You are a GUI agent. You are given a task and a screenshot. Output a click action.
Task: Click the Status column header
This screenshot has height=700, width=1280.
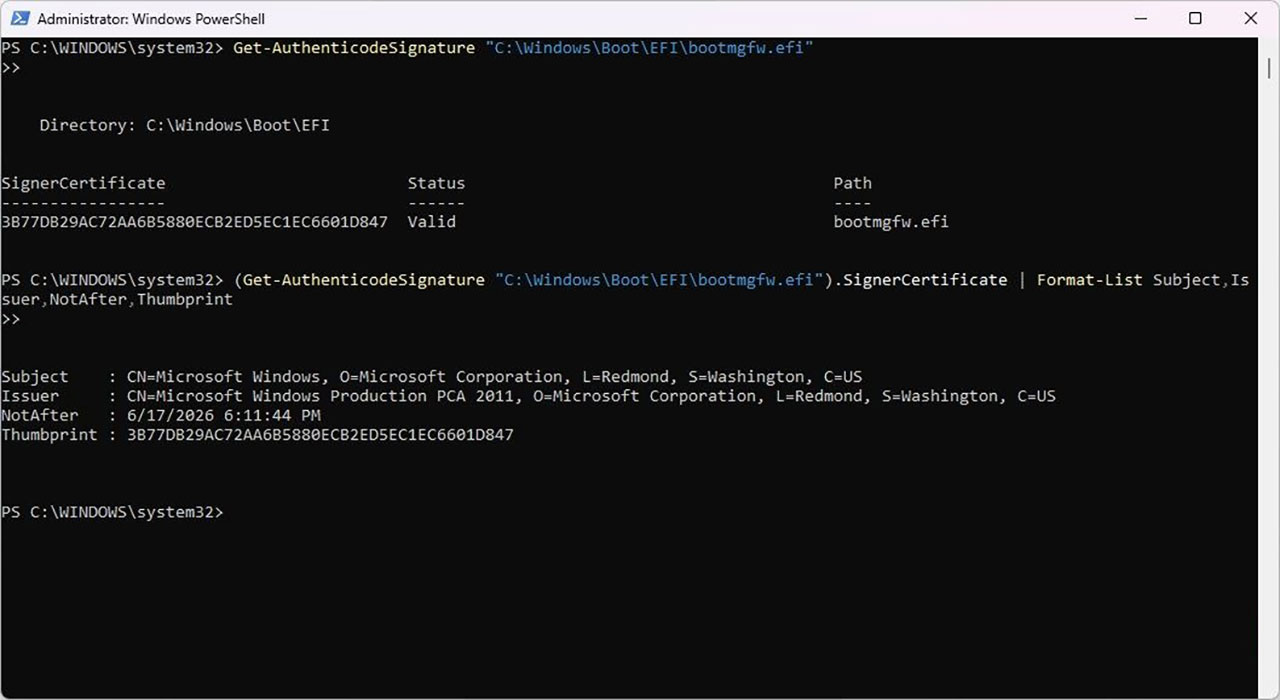[436, 183]
